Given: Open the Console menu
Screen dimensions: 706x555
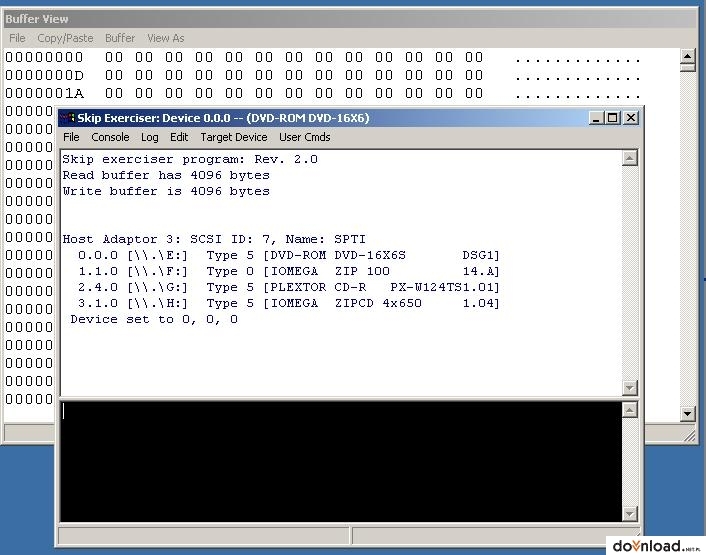Looking at the screenshot, I should (110, 137).
